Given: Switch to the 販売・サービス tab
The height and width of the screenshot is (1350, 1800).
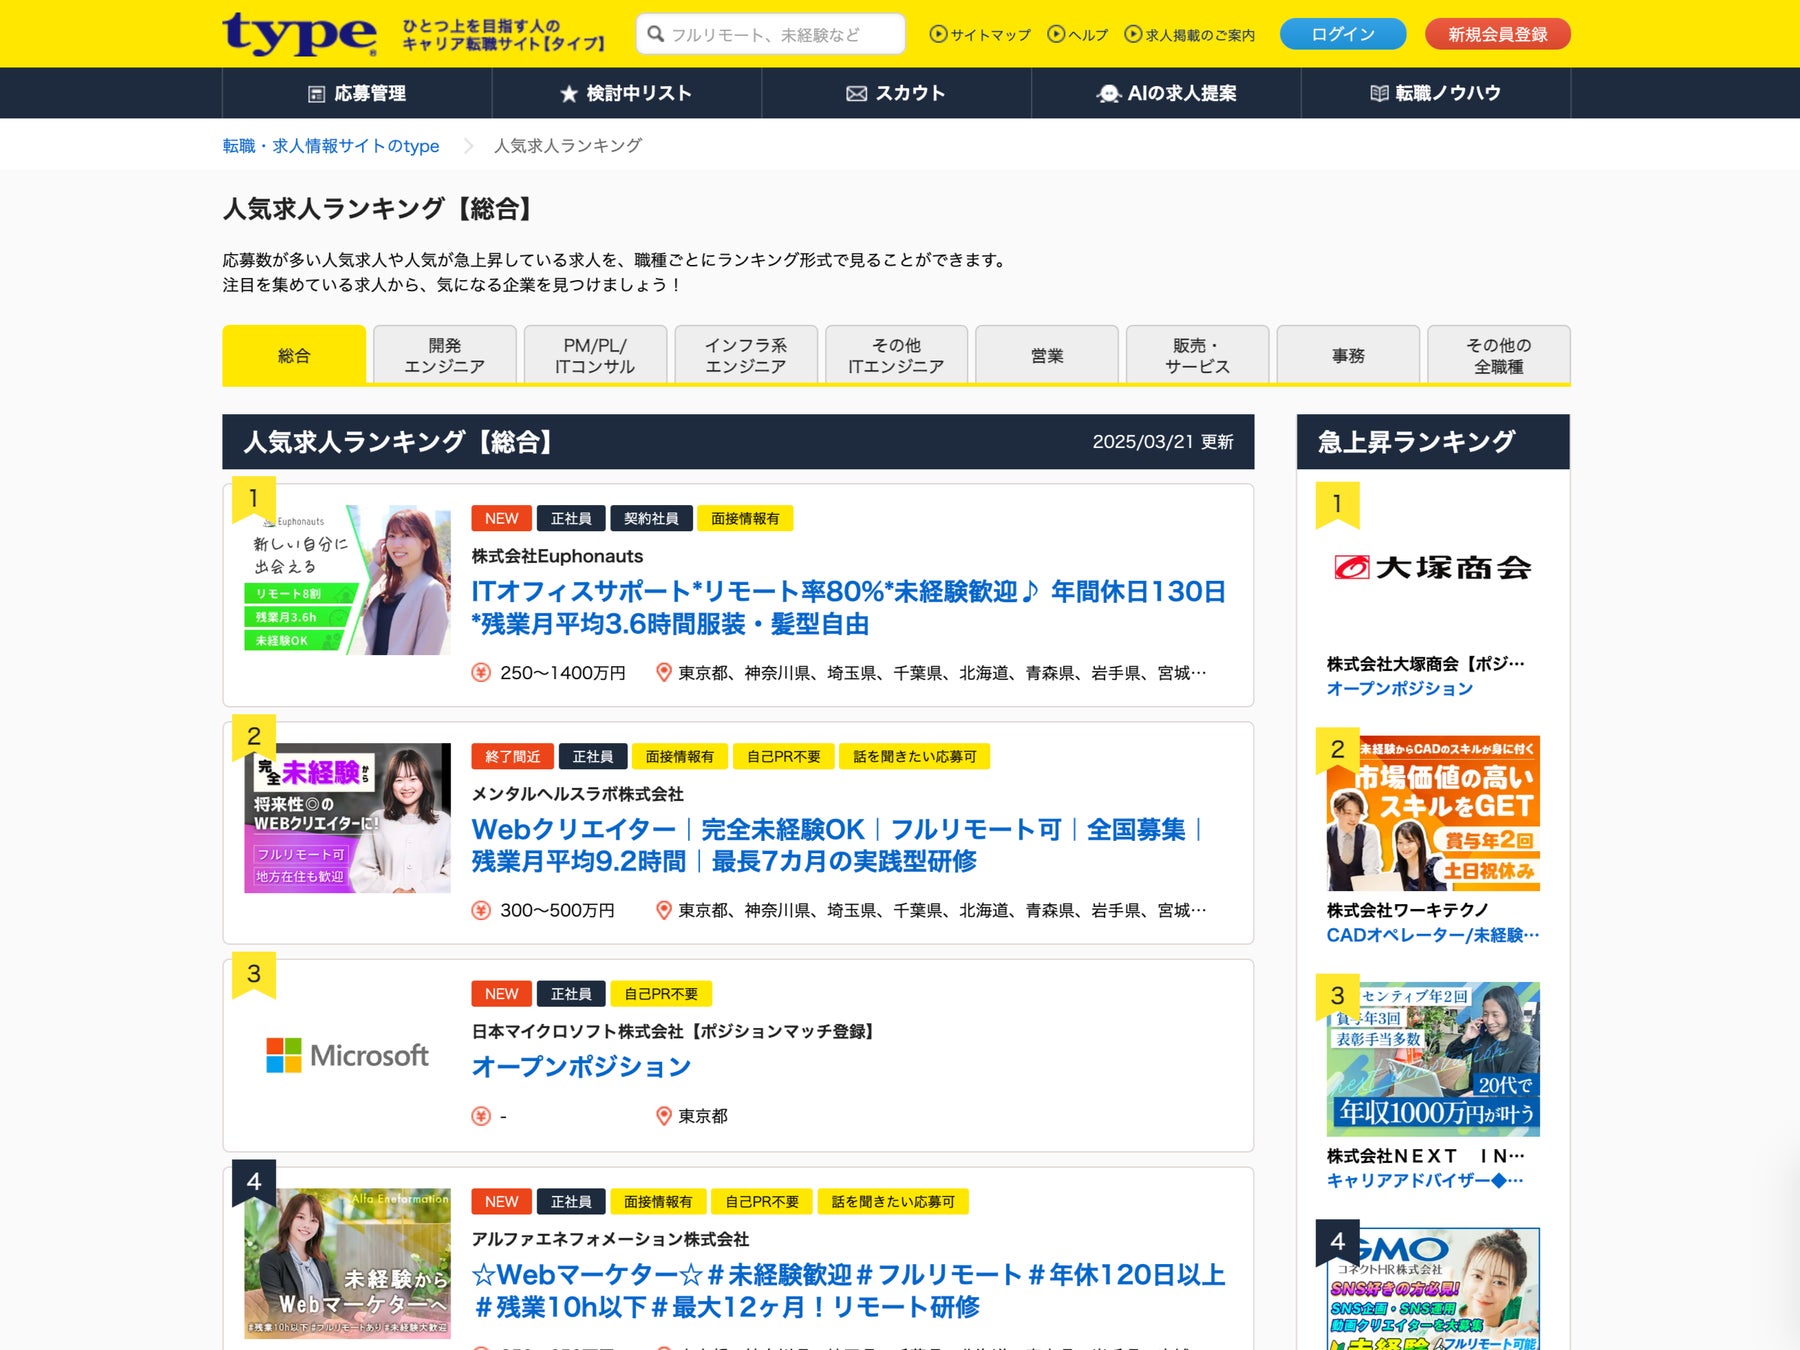Looking at the screenshot, I should [1197, 355].
